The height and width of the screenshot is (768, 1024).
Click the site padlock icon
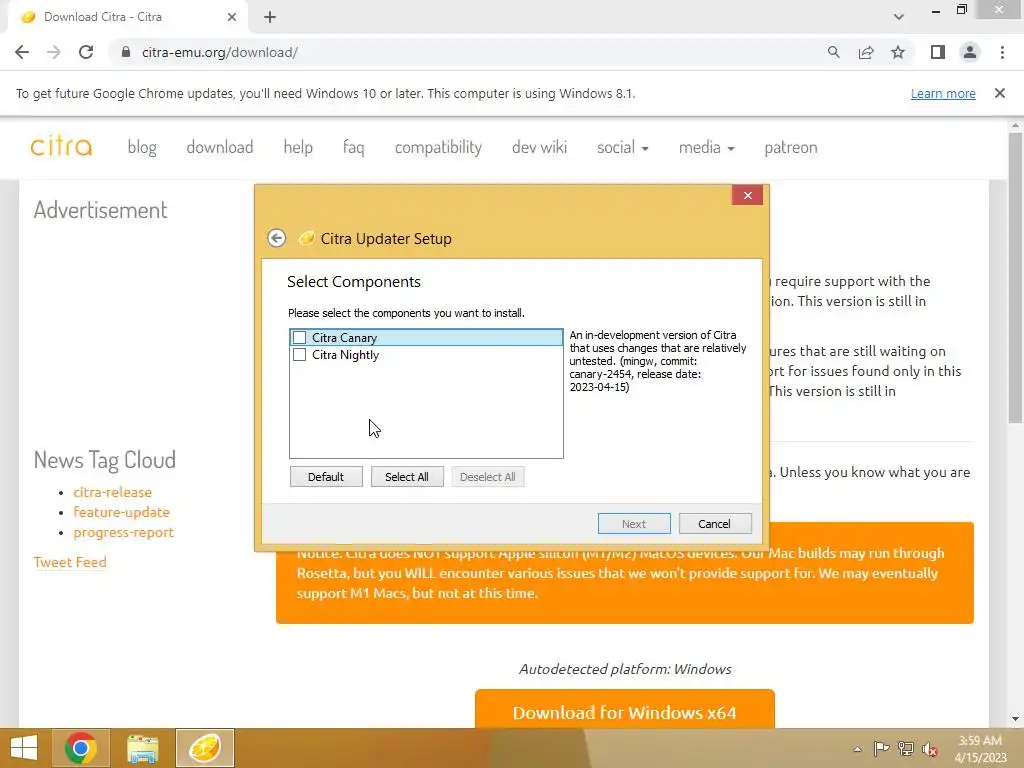pyautogui.click(x=126, y=52)
